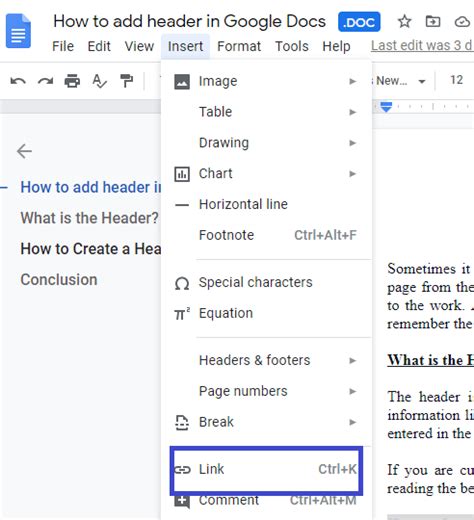The image size is (474, 520).
Task: Select the Paint format roller icon
Action: pyautogui.click(x=127, y=81)
